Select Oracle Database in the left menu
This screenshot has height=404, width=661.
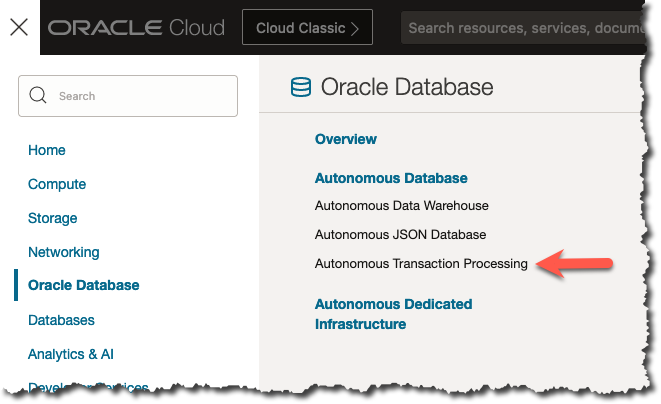83,285
